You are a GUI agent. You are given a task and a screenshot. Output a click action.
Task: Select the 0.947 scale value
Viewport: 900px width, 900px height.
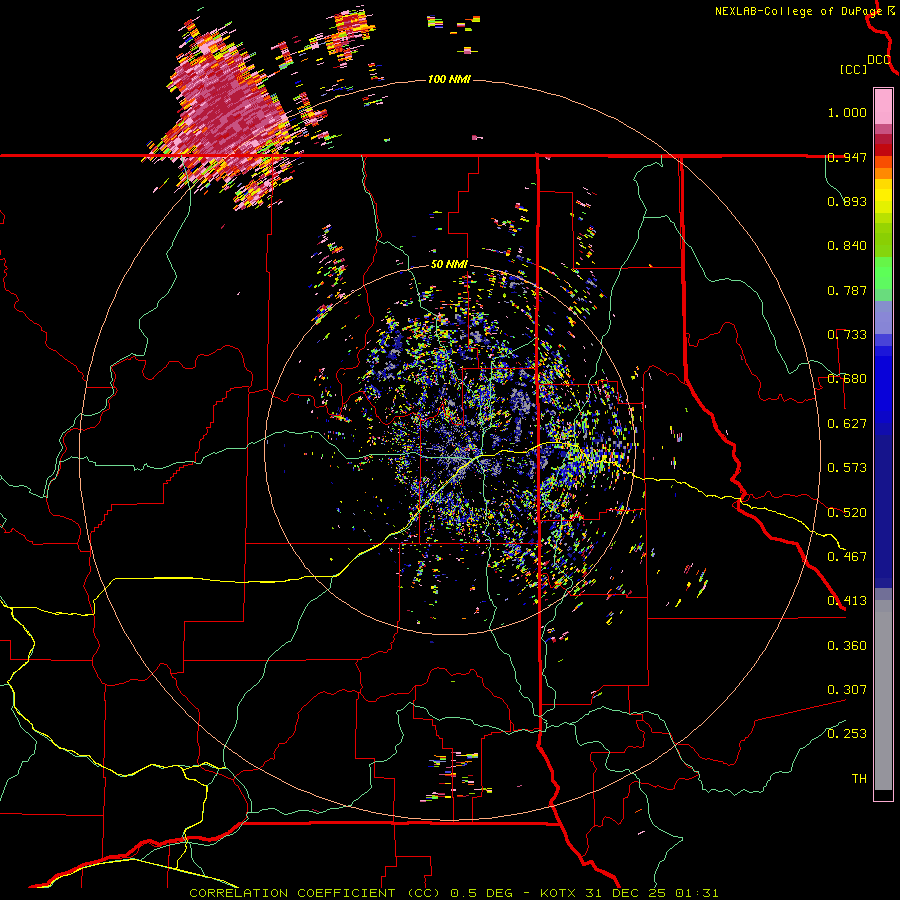847,157
